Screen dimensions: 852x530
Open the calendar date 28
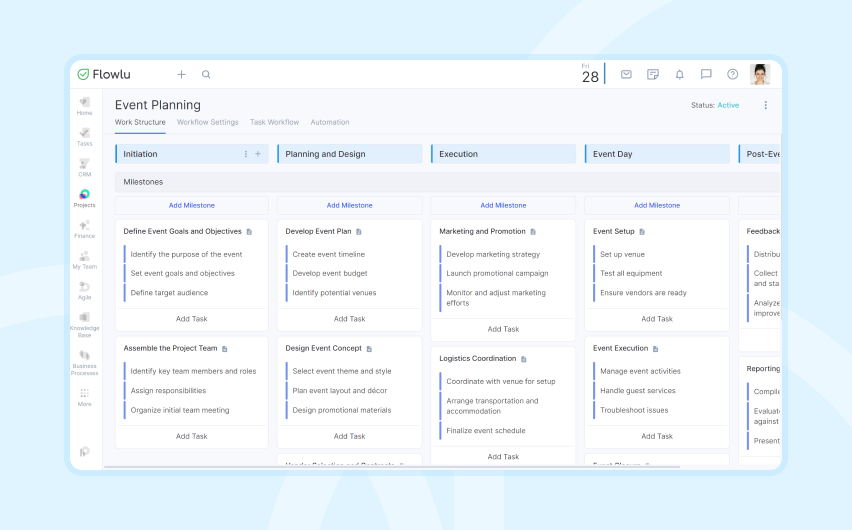[590, 74]
